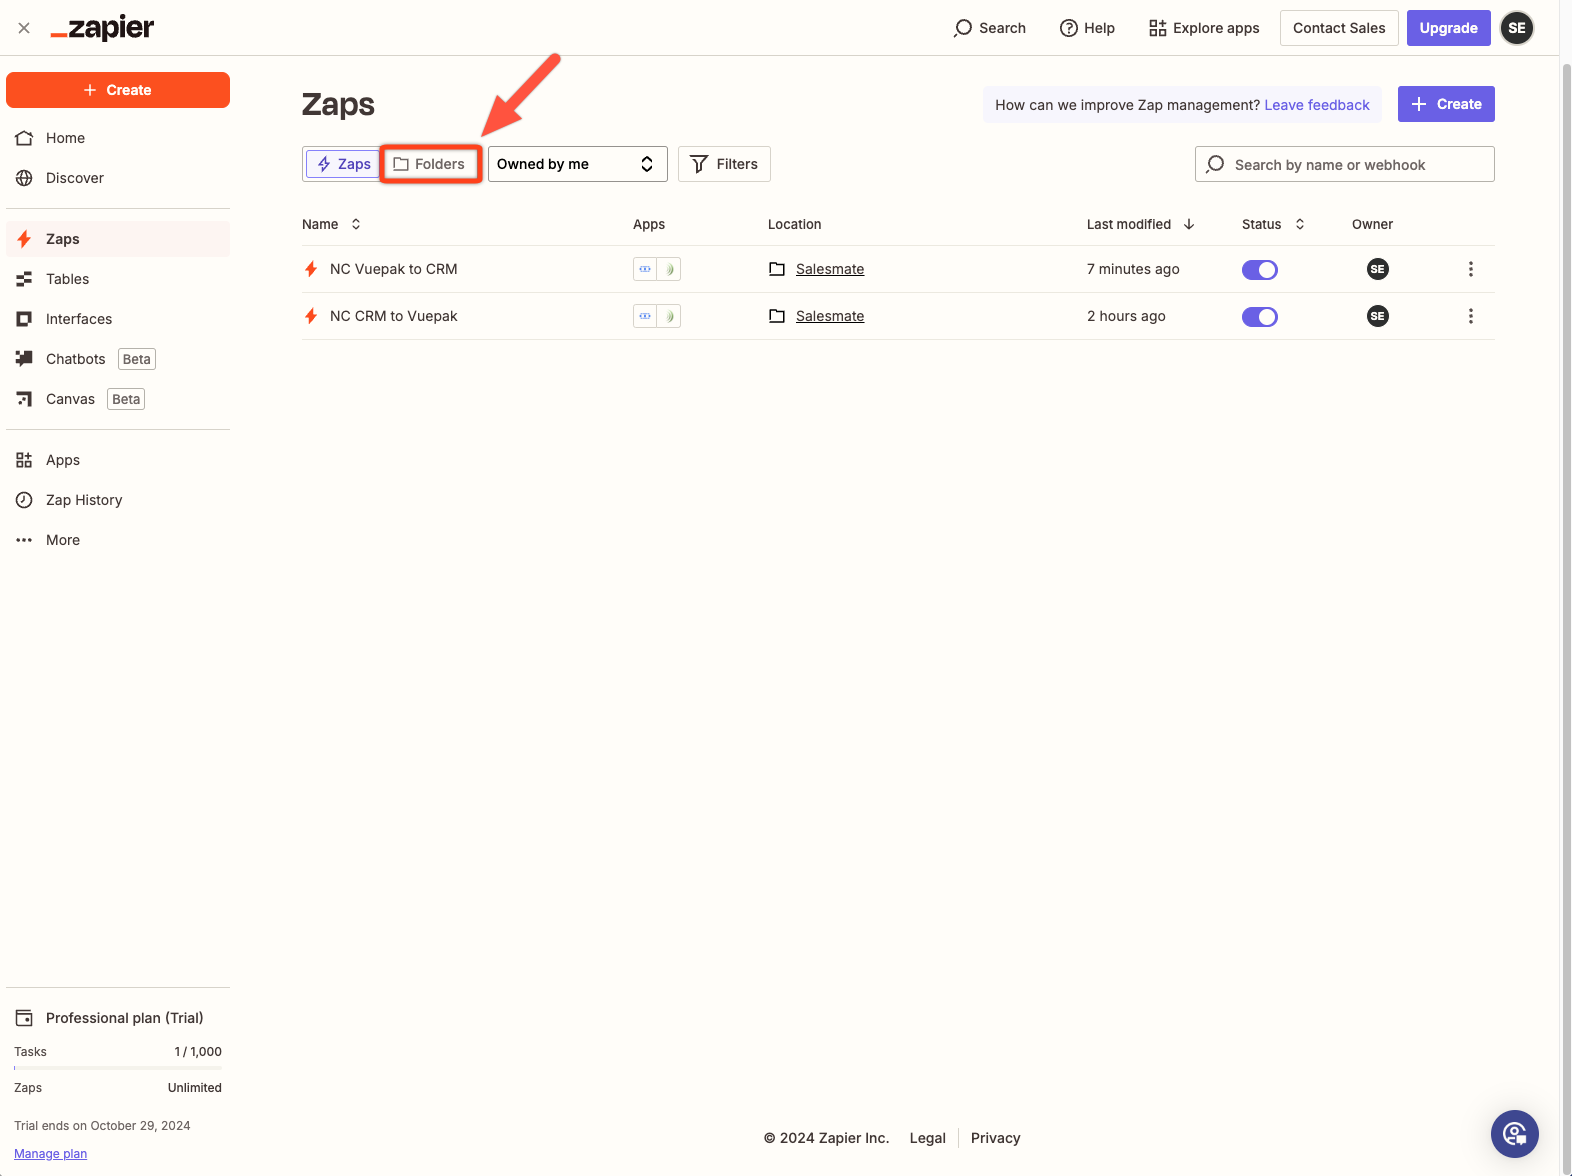Open Canvas Beta in the sidebar
This screenshot has width=1572, height=1176.
point(118,399)
